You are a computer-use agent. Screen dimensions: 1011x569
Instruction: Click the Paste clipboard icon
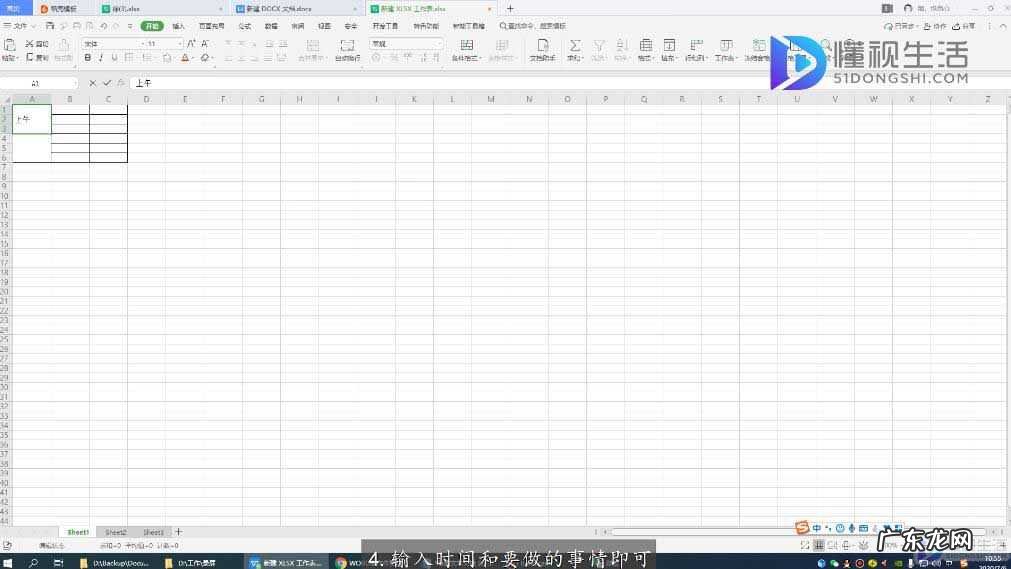click(10, 45)
